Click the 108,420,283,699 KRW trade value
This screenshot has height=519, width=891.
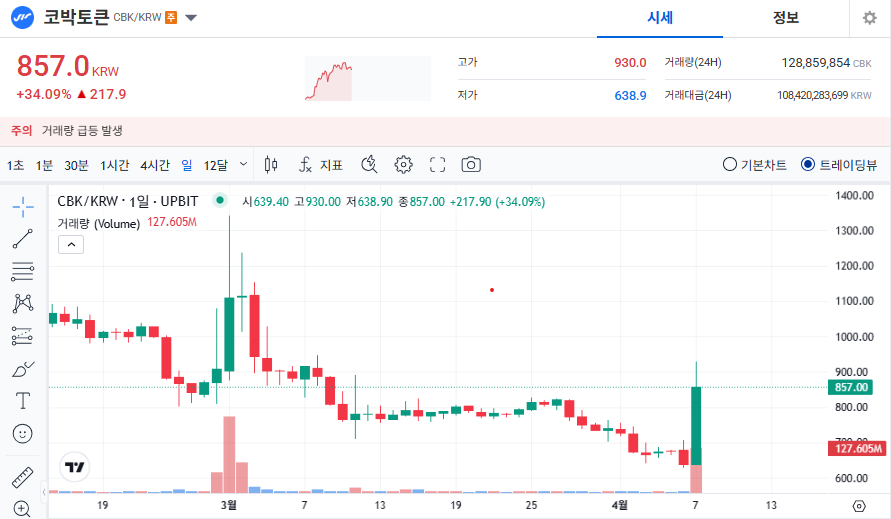click(x=824, y=96)
